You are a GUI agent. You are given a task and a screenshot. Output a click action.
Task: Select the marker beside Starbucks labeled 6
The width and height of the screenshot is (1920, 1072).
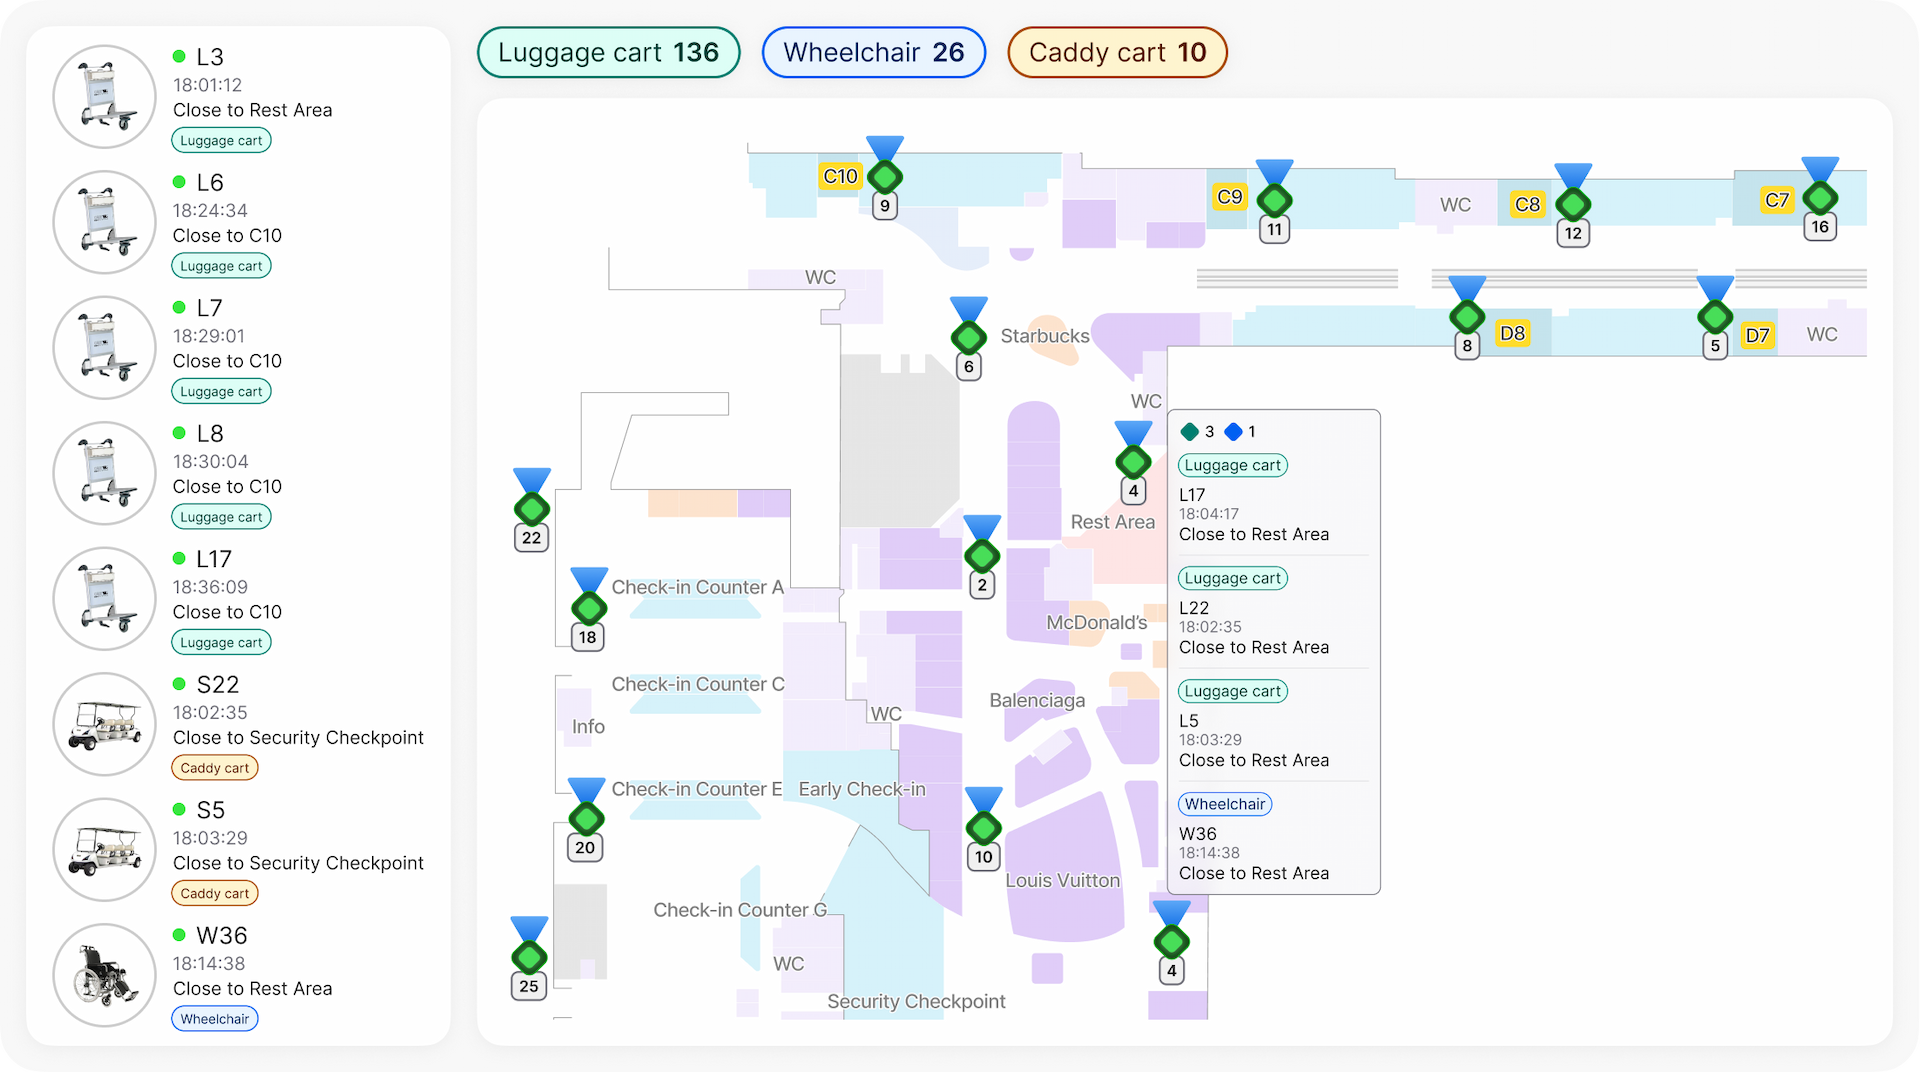(968, 337)
